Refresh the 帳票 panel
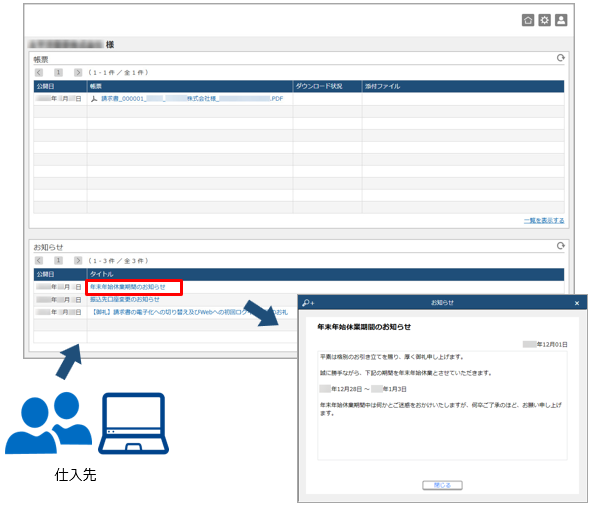Image resolution: width=591 pixels, height=508 pixels. (x=560, y=58)
